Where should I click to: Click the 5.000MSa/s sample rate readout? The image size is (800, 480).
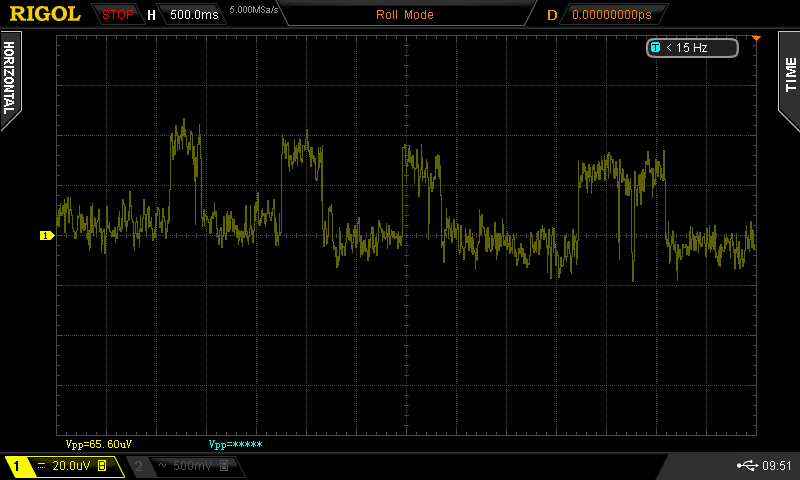coord(254,10)
